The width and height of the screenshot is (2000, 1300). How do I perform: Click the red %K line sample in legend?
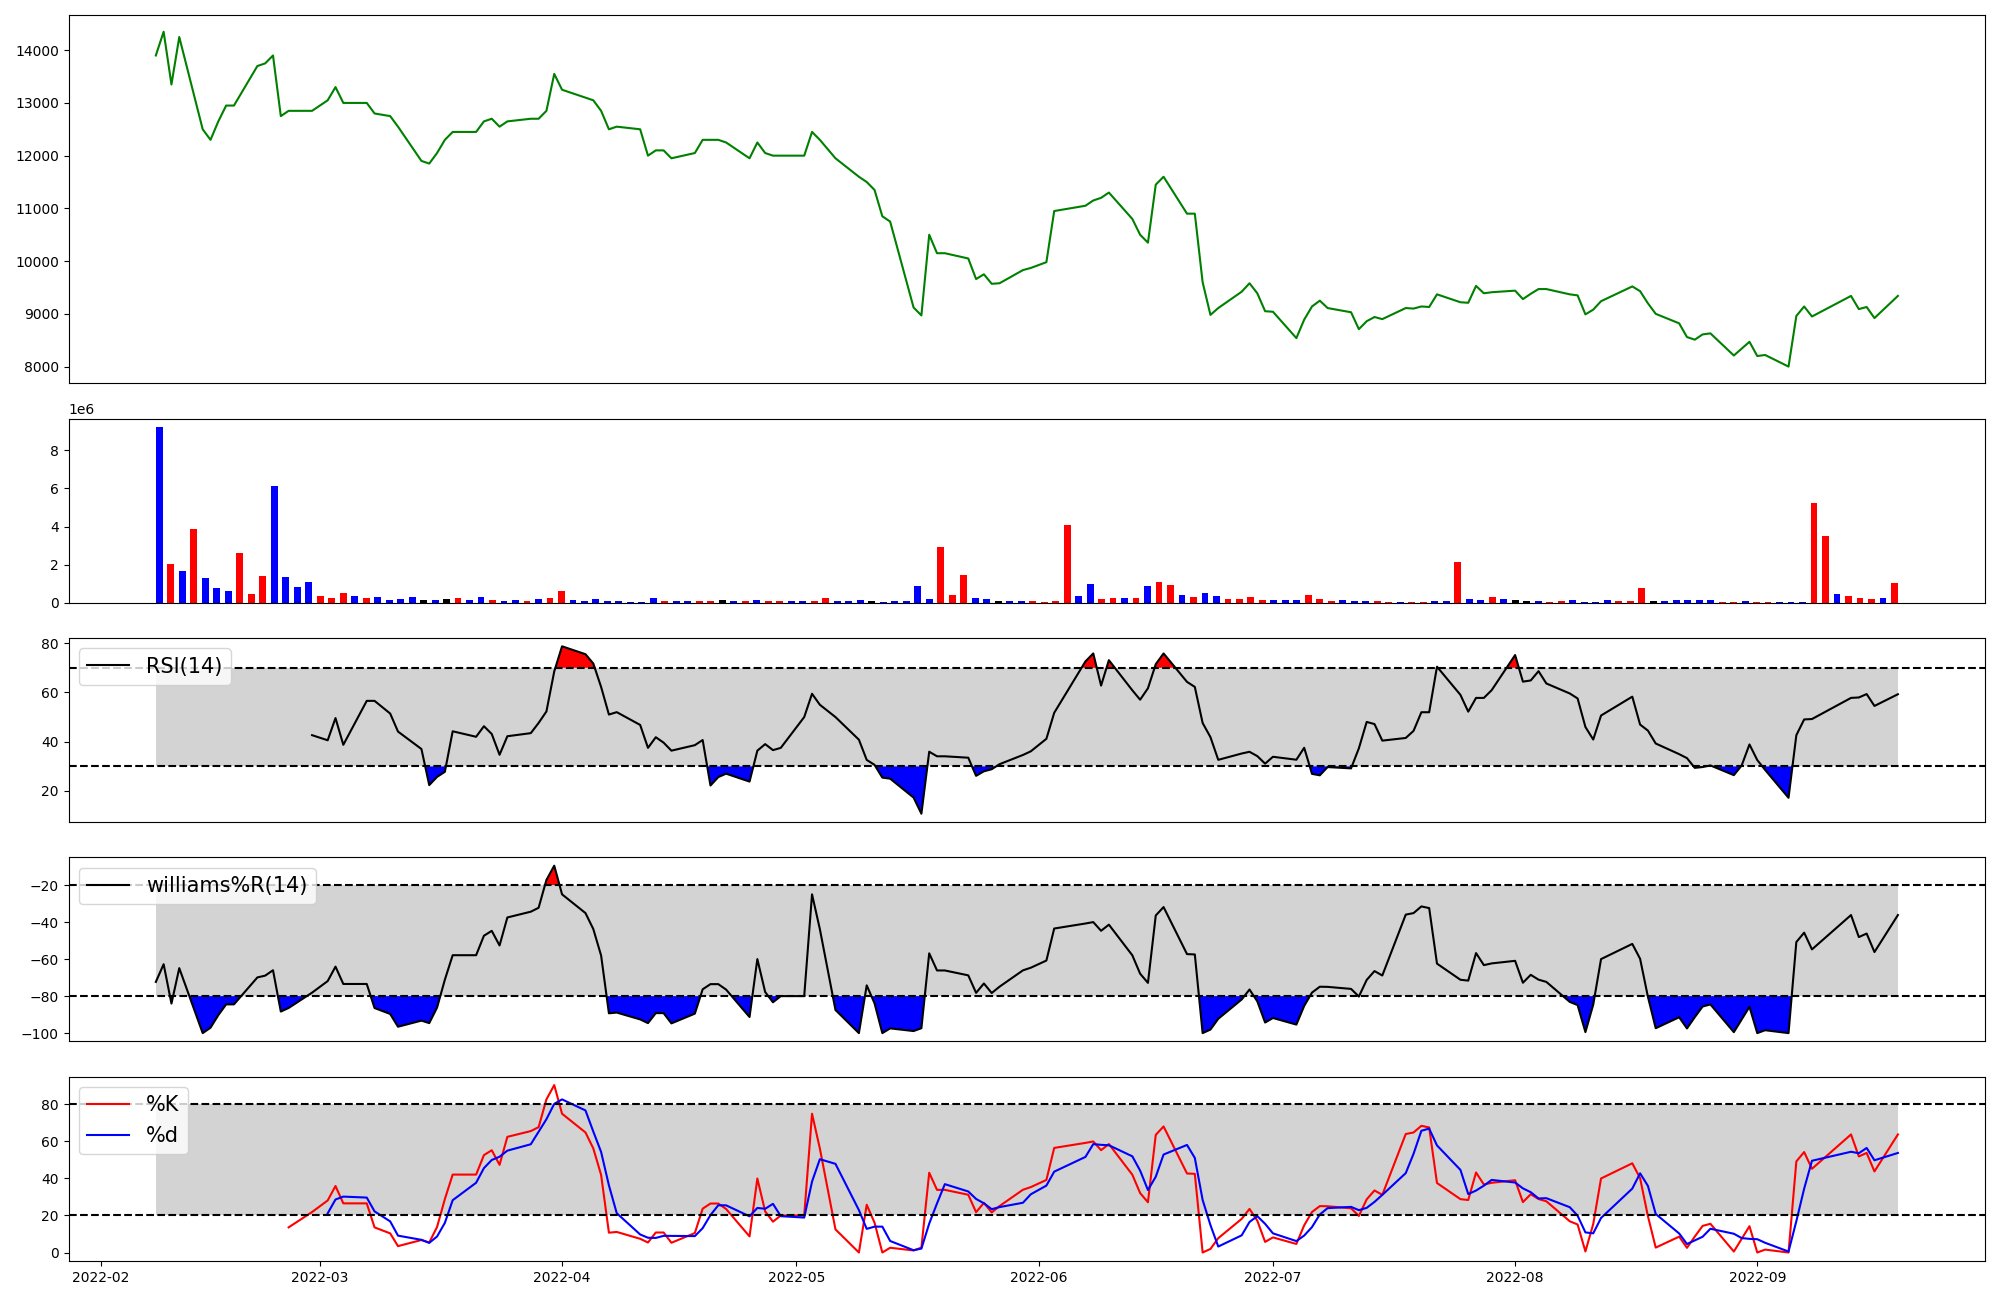pyautogui.click(x=108, y=1104)
